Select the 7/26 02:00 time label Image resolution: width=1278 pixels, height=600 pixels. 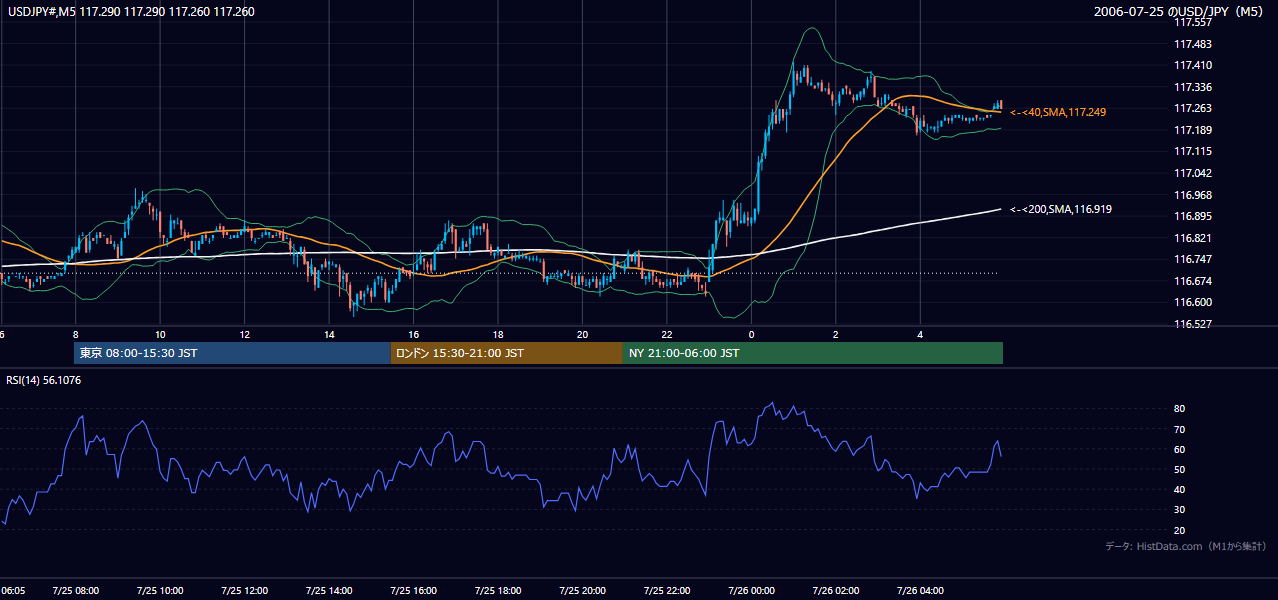(x=836, y=591)
